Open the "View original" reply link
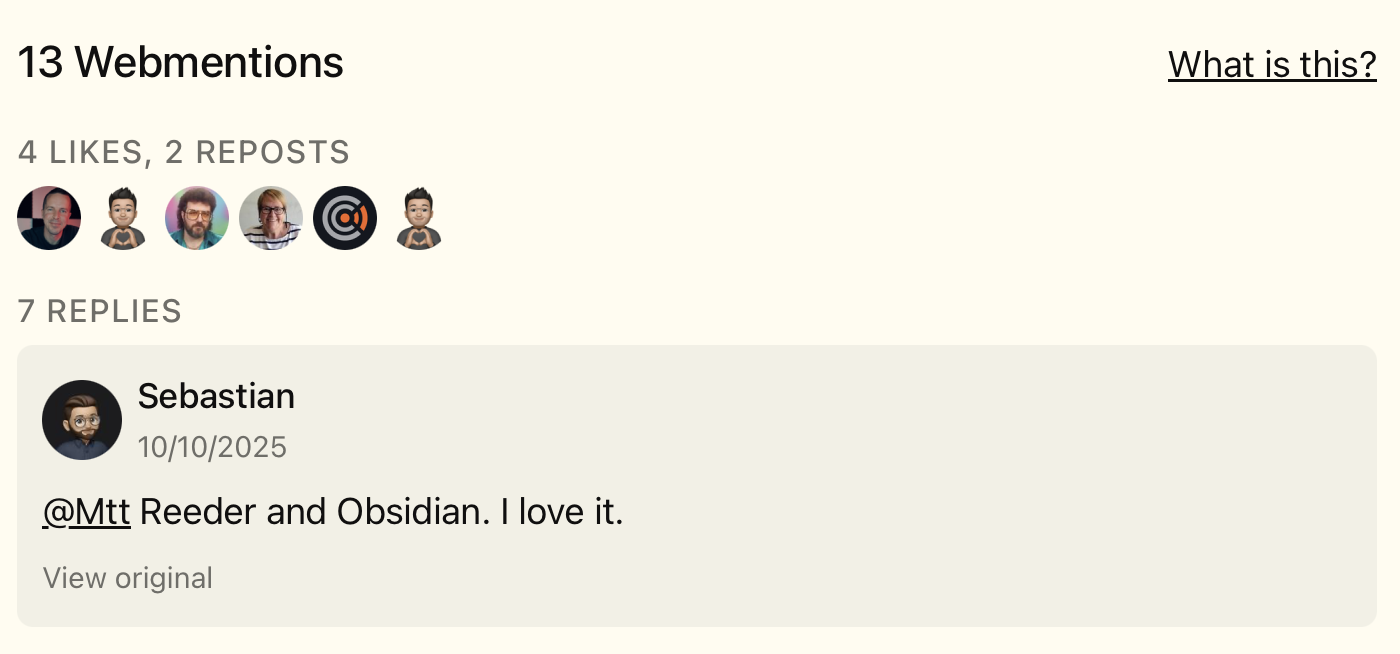The height and width of the screenshot is (654, 1400). (128, 578)
